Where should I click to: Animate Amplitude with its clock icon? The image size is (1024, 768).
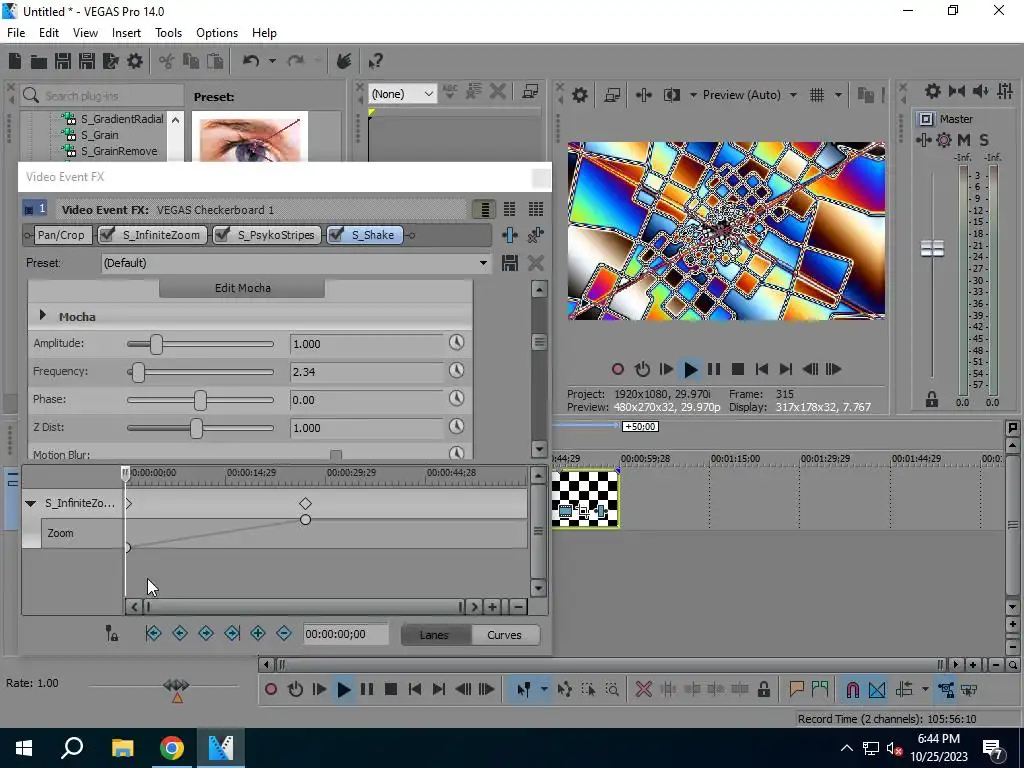(x=456, y=342)
